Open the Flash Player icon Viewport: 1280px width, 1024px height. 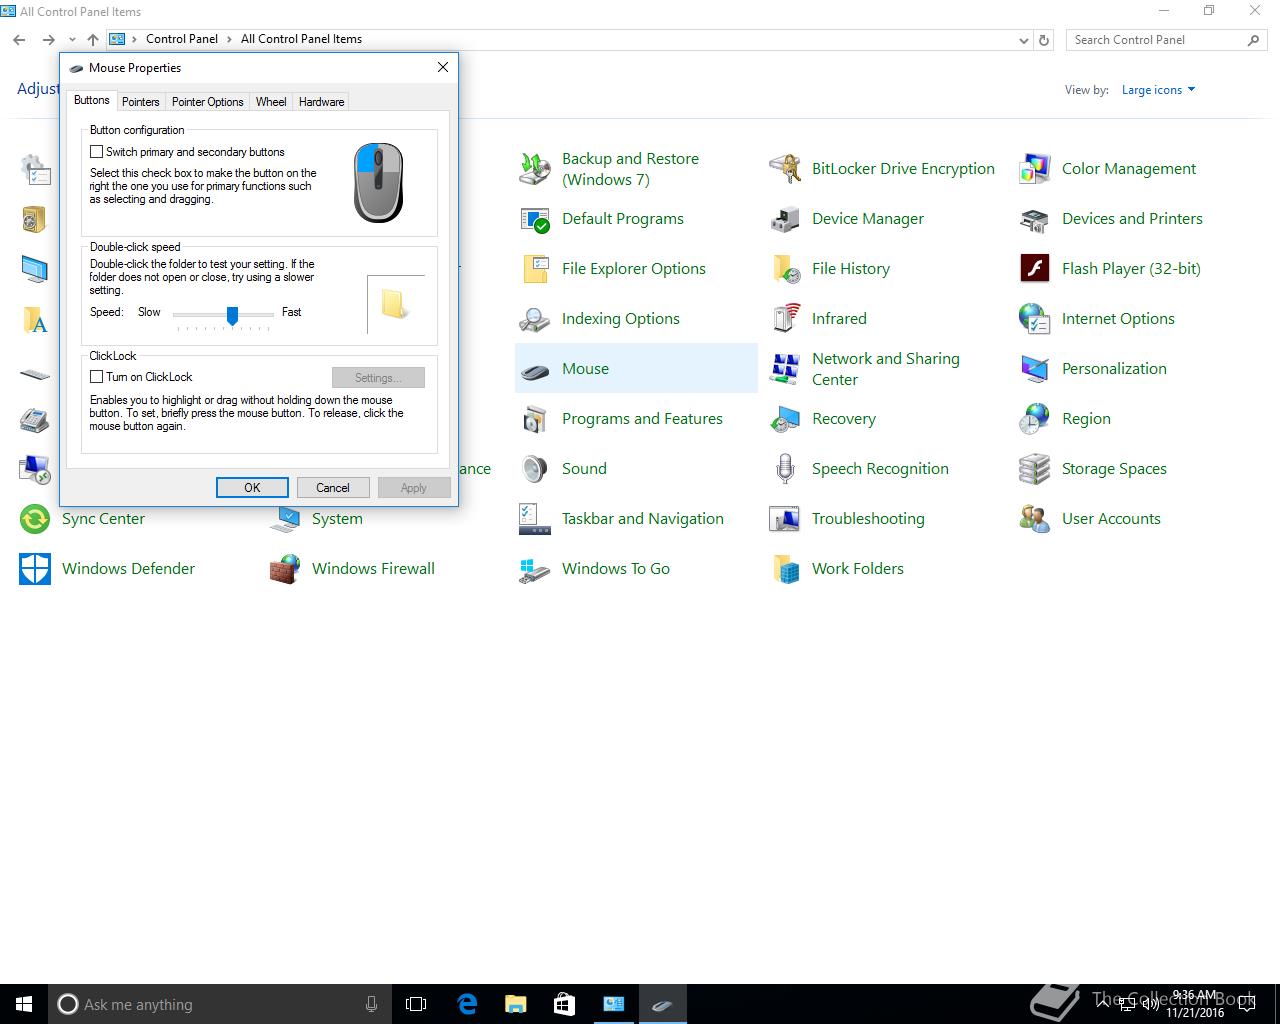[x=1034, y=269]
